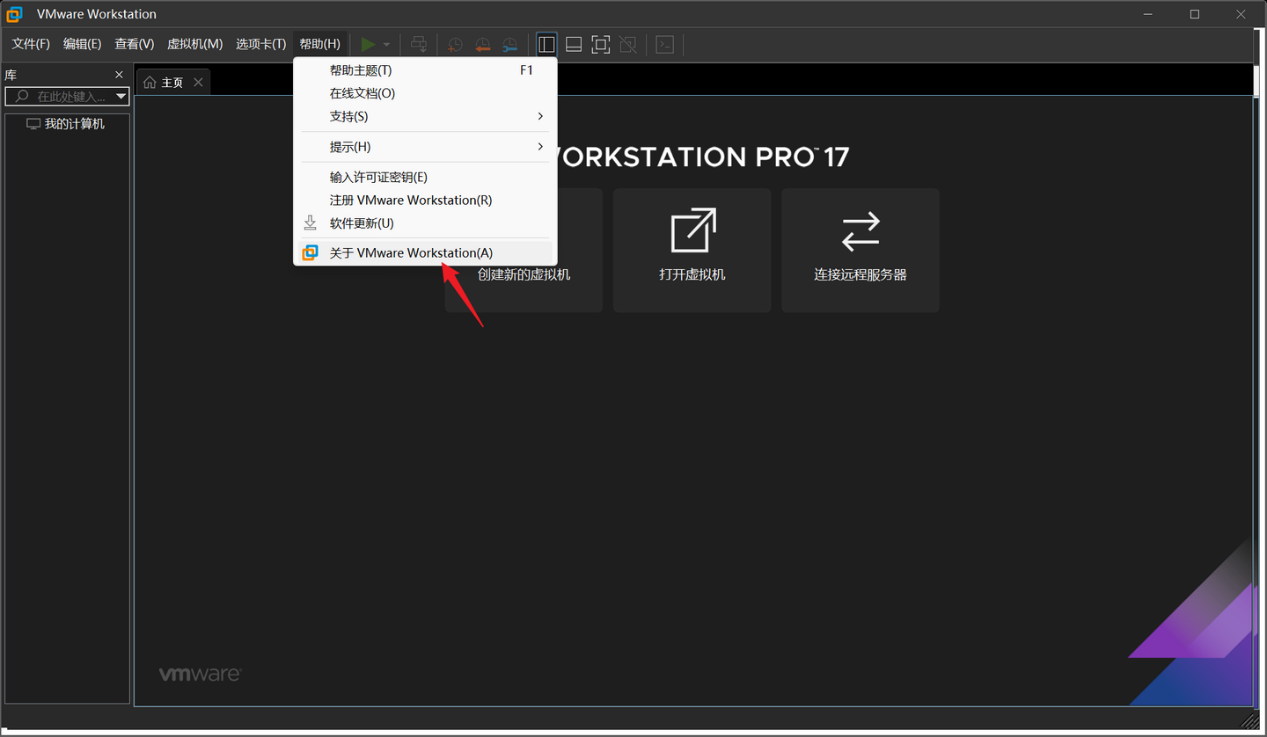
Task: Open the Snapshot Manager wrench icon
Action: (x=510, y=44)
